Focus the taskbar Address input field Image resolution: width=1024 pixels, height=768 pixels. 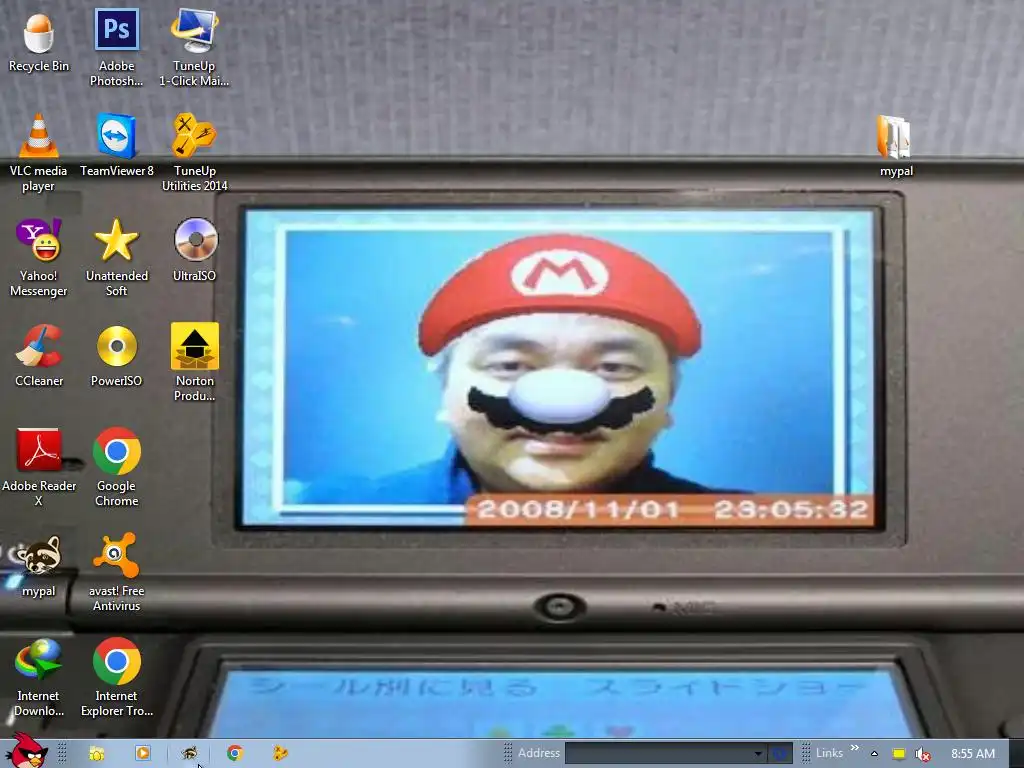[x=658, y=753]
